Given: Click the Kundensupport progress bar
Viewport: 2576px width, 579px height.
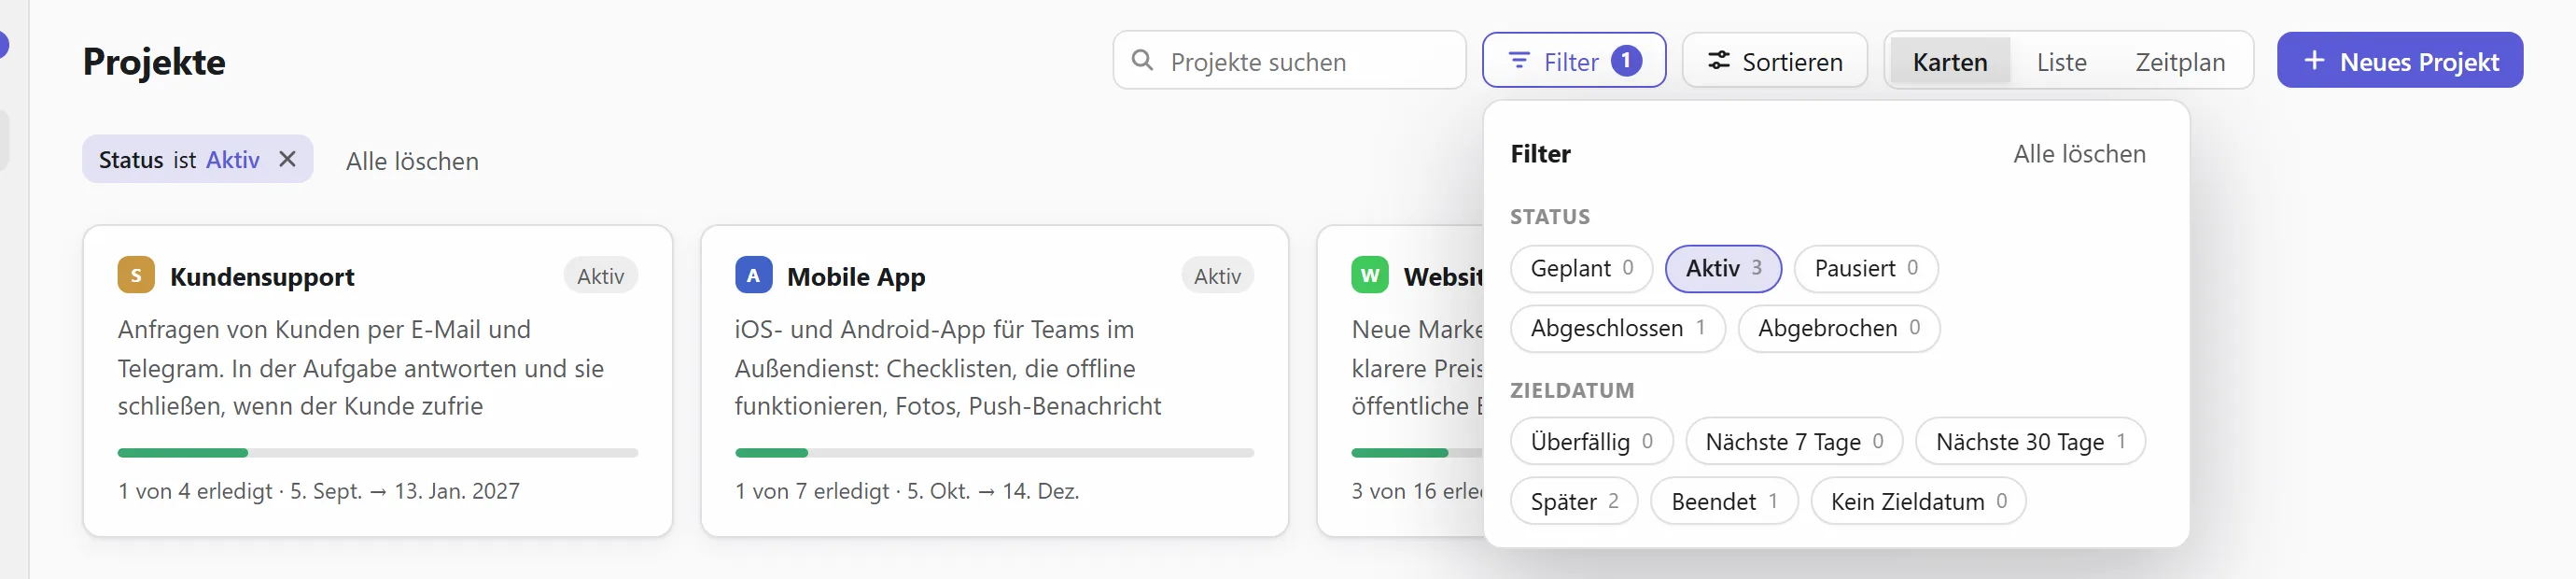Looking at the screenshot, I should pyautogui.click(x=378, y=453).
